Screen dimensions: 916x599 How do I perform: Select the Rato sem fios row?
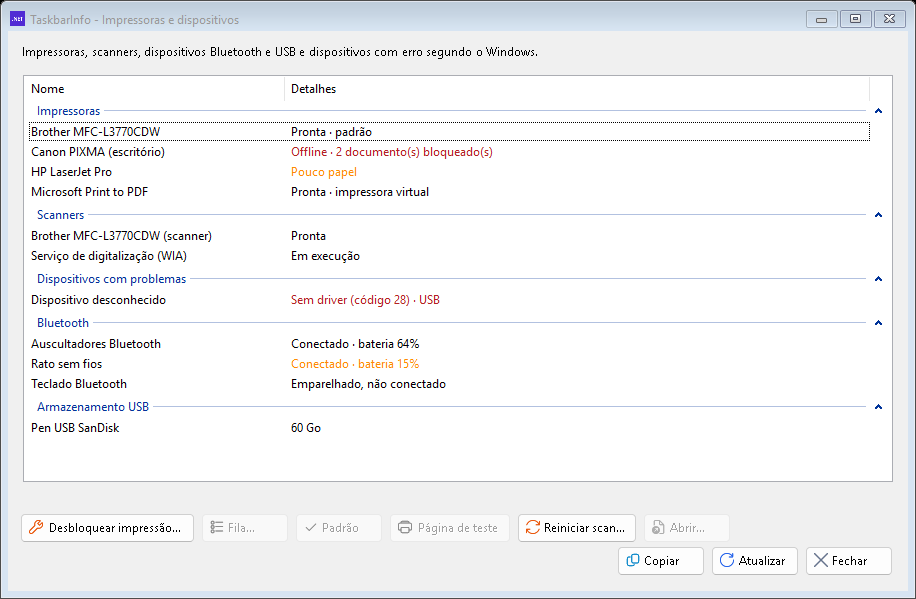tap(449, 363)
